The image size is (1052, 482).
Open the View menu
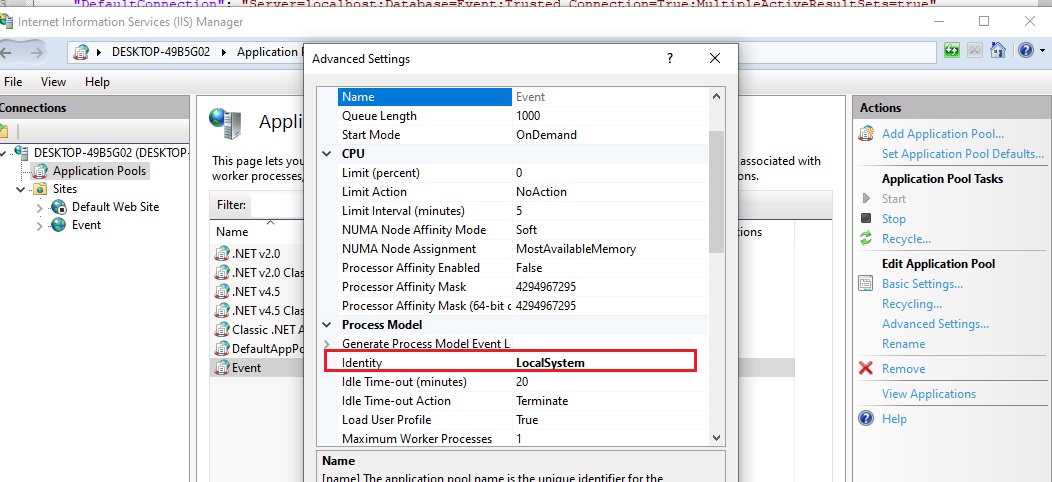tap(53, 82)
